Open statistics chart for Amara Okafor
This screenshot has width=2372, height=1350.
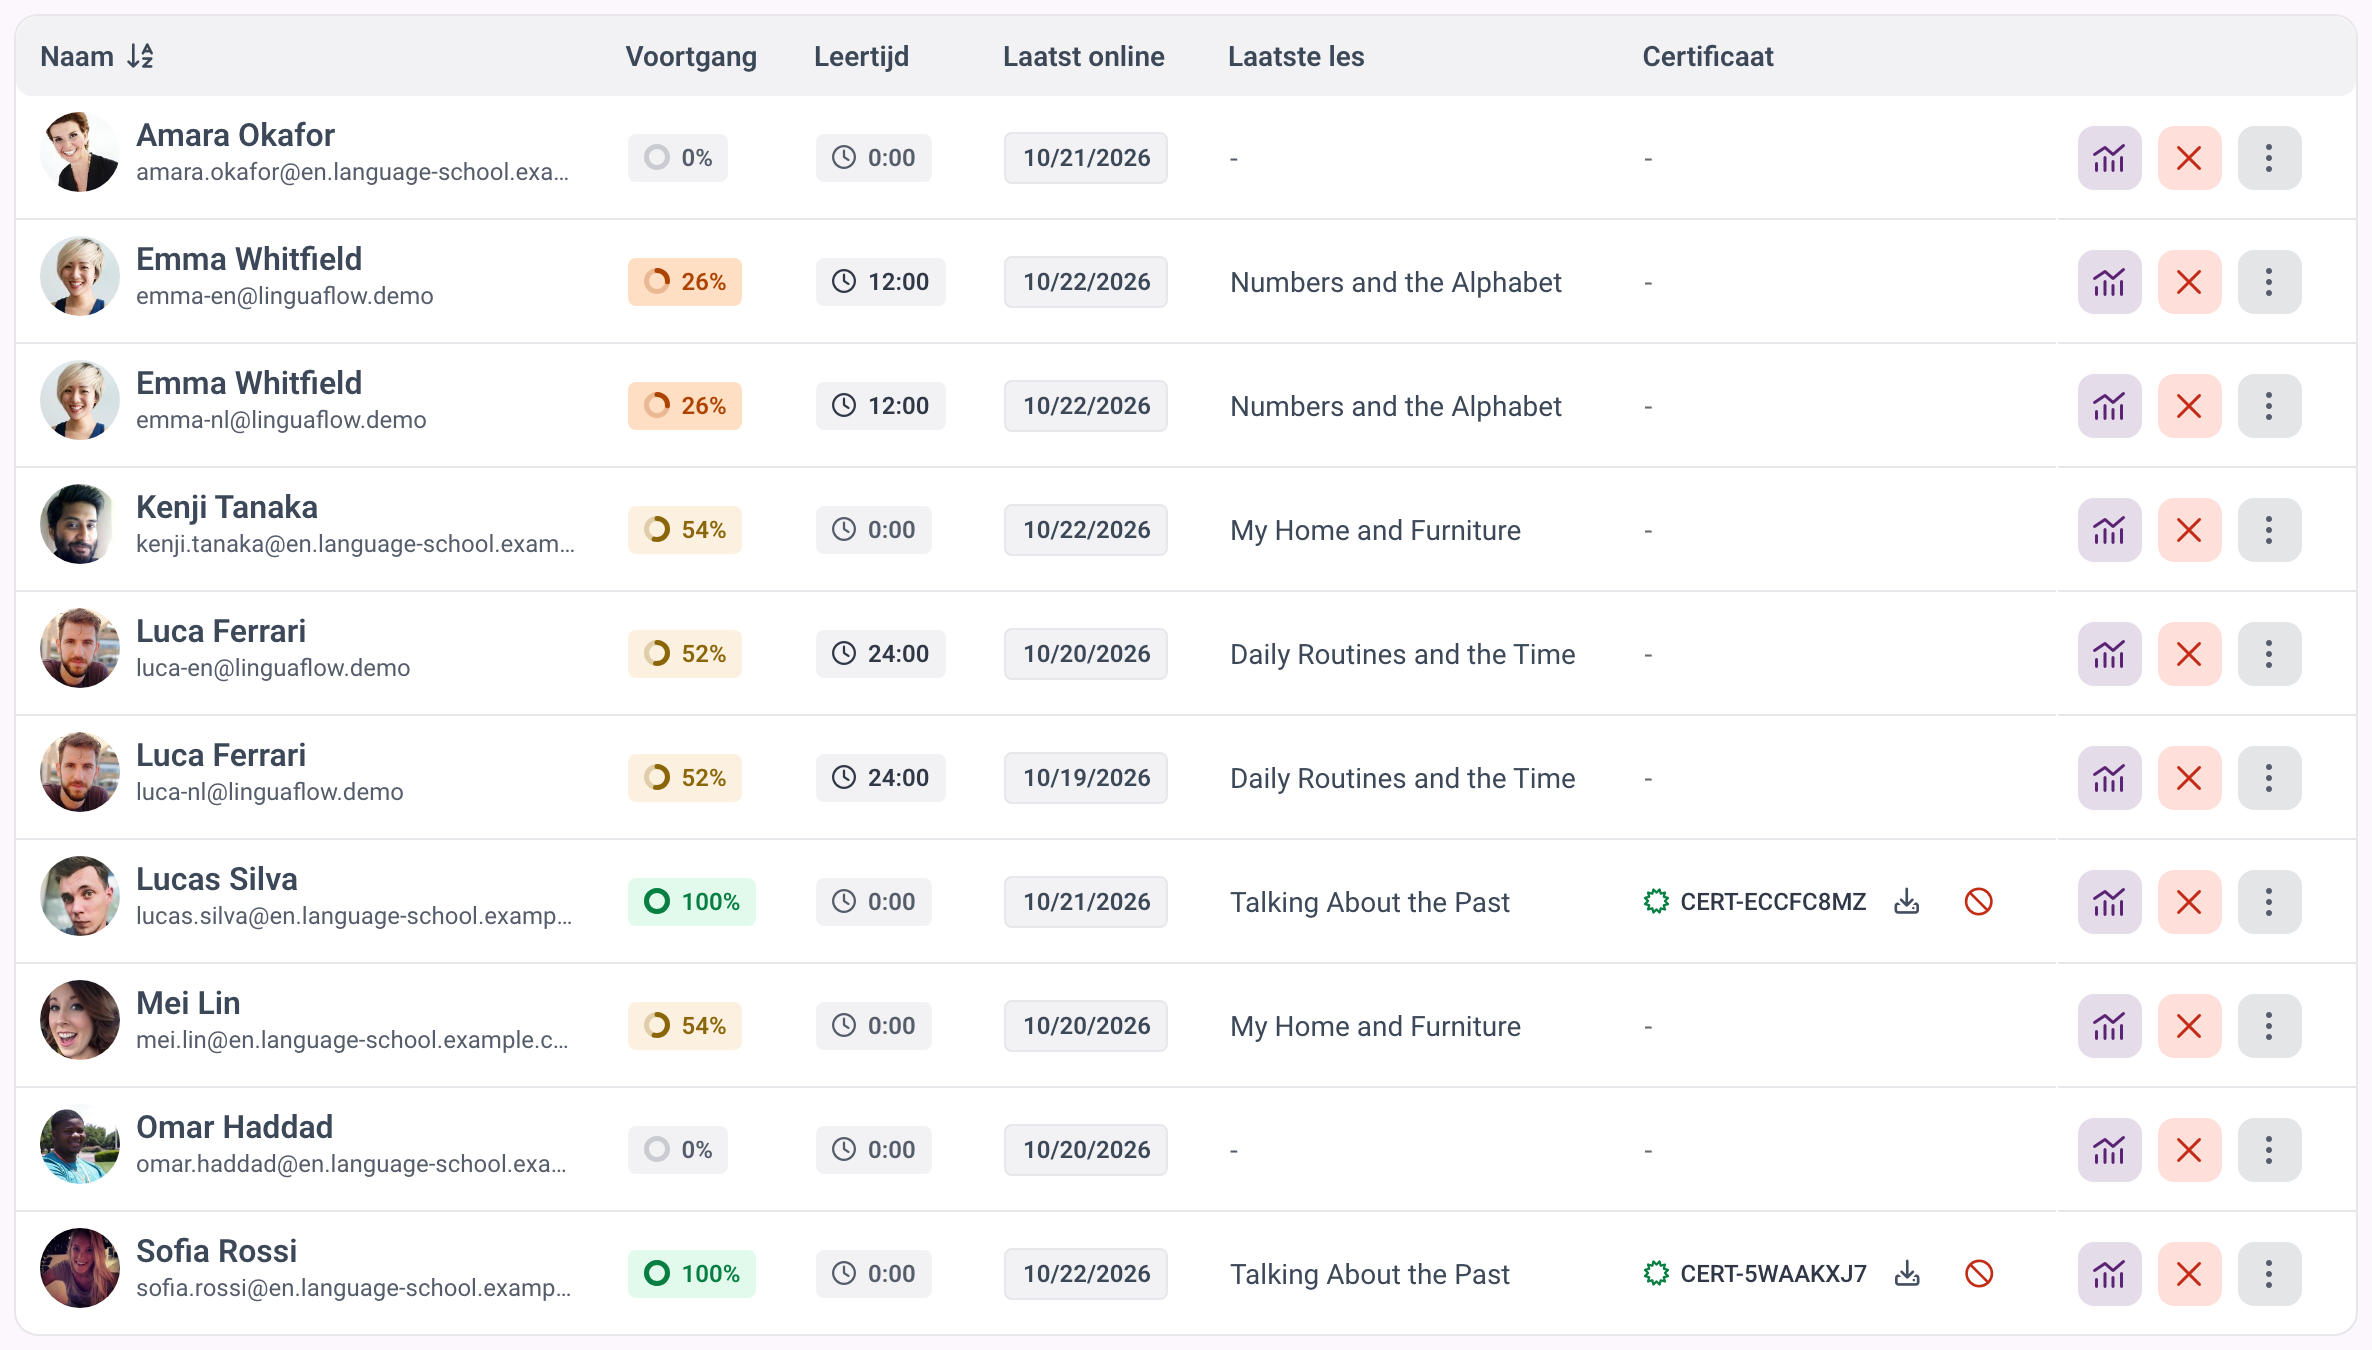[2109, 158]
